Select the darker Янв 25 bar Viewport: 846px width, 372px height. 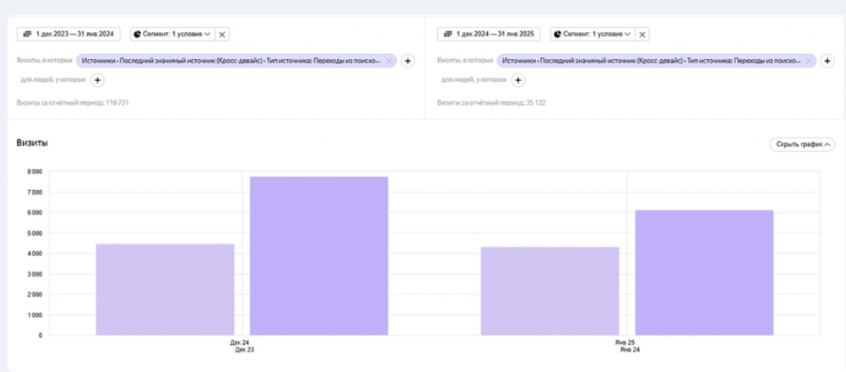[704, 273]
